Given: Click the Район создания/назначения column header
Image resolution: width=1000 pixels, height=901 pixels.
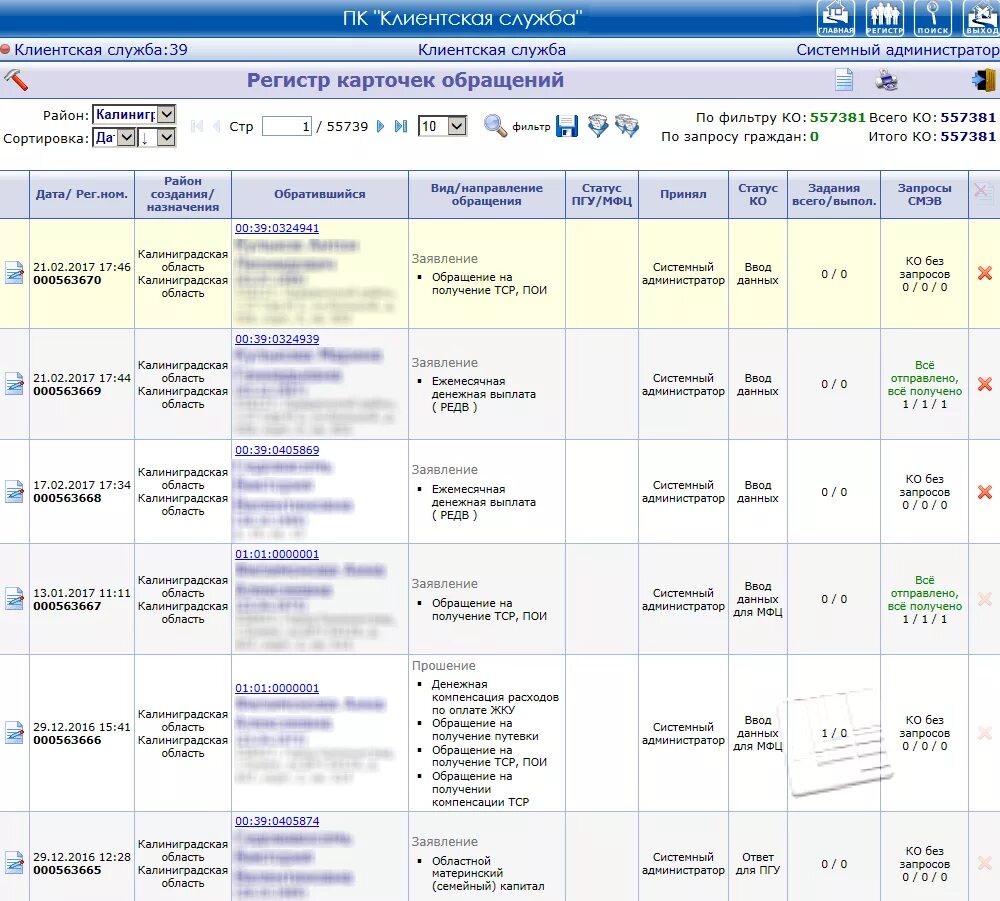Looking at the screenshot, I should (x=182, y=194).
